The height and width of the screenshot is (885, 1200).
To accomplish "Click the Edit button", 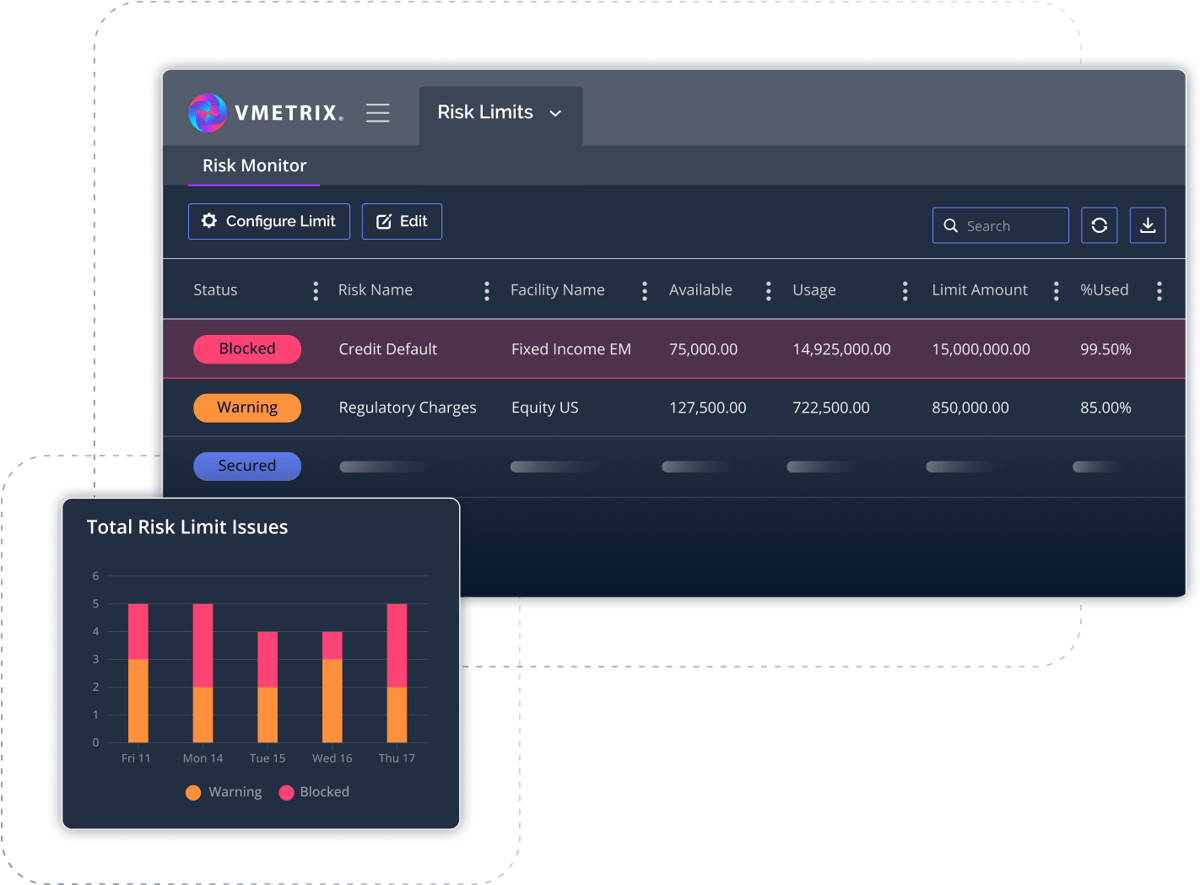I will (402, 222).
